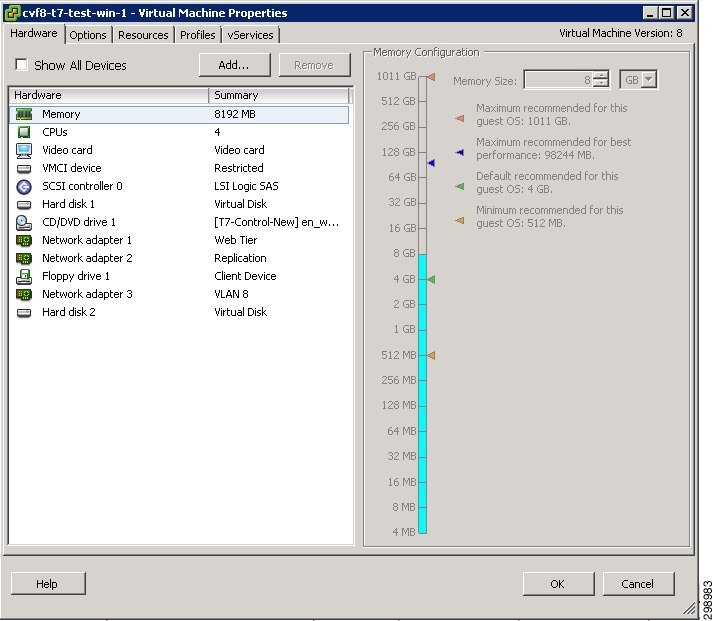Click the Add... button
Image resolution: width=714 pixels, height=621 pixels.
[x=234, y=65]
